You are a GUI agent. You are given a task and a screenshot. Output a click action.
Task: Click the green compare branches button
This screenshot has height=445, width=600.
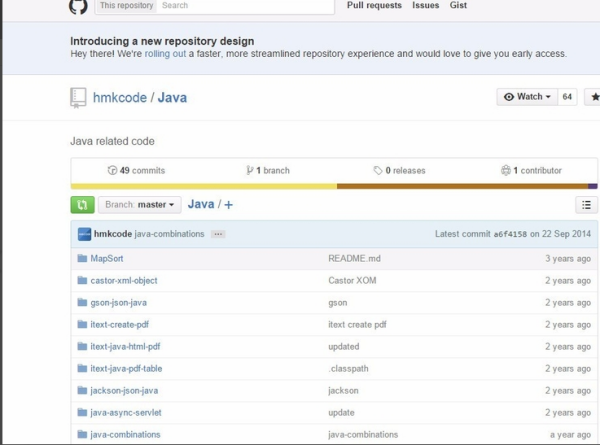82,205
